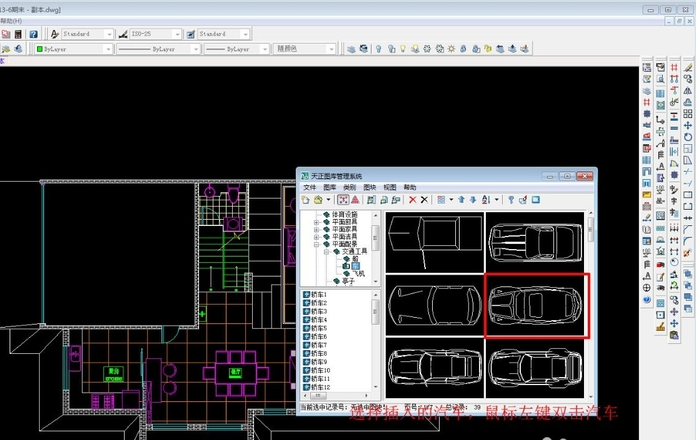Select the 亭子 category in tree
The height and width of the screenshot is (440, 696).
[x=349, y=281]
